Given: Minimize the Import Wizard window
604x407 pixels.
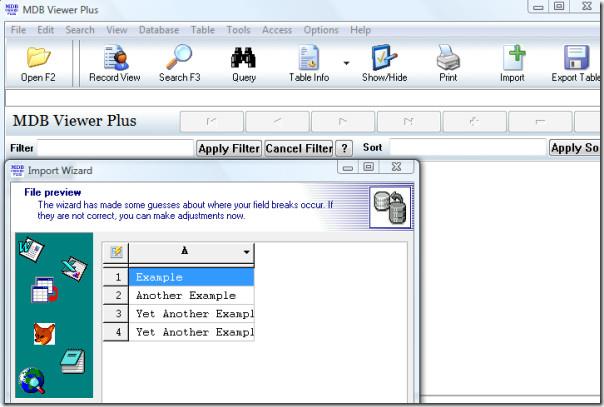Looking at the screenshot, I should [x=348, y=167].
